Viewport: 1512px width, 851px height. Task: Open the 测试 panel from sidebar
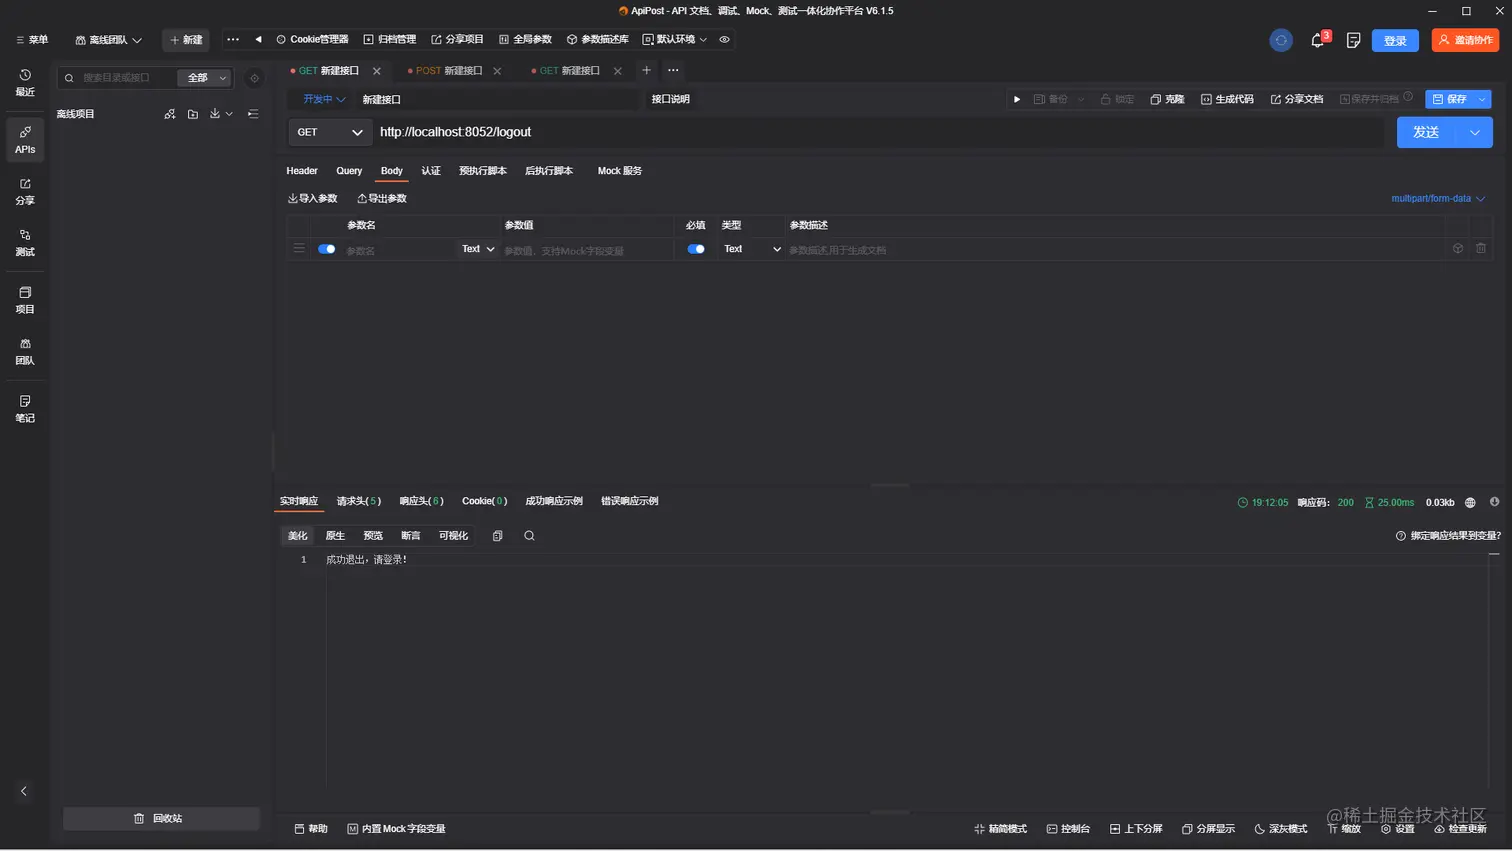(x=24, y=244)
